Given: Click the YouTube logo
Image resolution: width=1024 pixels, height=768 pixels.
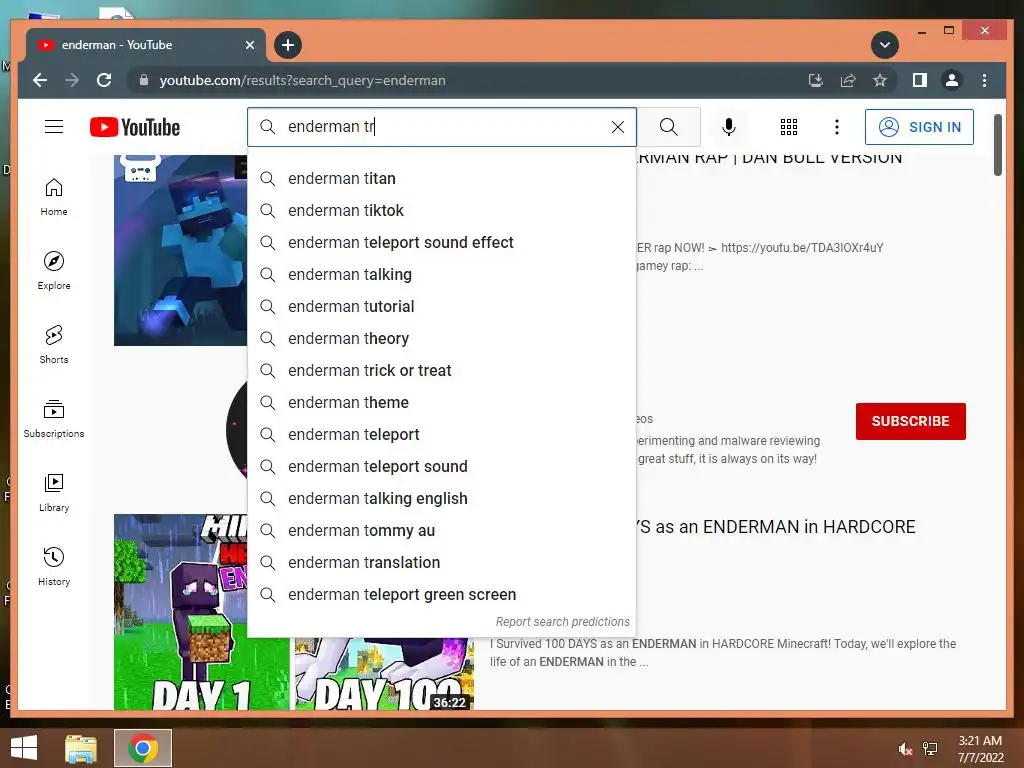Looking at the screenshot, I should tap(135, 127).
